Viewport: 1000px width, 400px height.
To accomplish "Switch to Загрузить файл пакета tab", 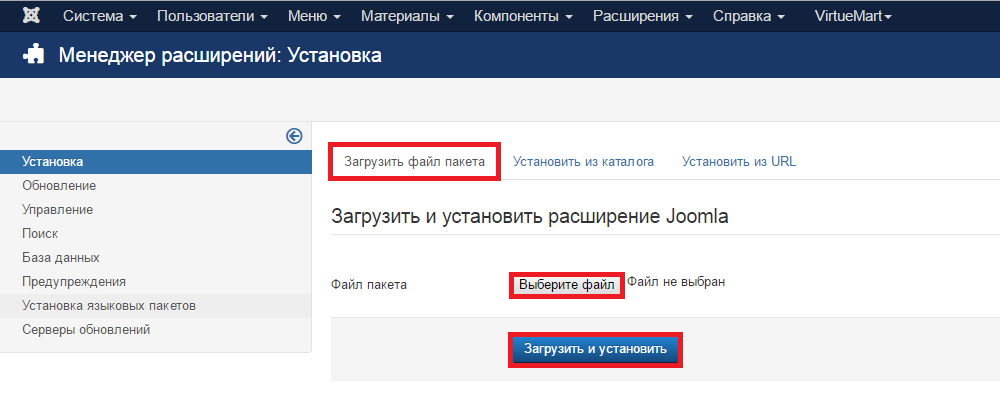I will point(414,161).
